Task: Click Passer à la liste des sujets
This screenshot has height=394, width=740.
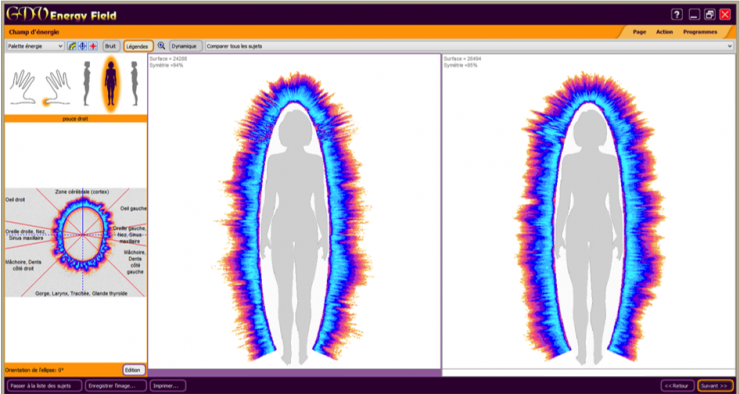Action: (45, 386)
